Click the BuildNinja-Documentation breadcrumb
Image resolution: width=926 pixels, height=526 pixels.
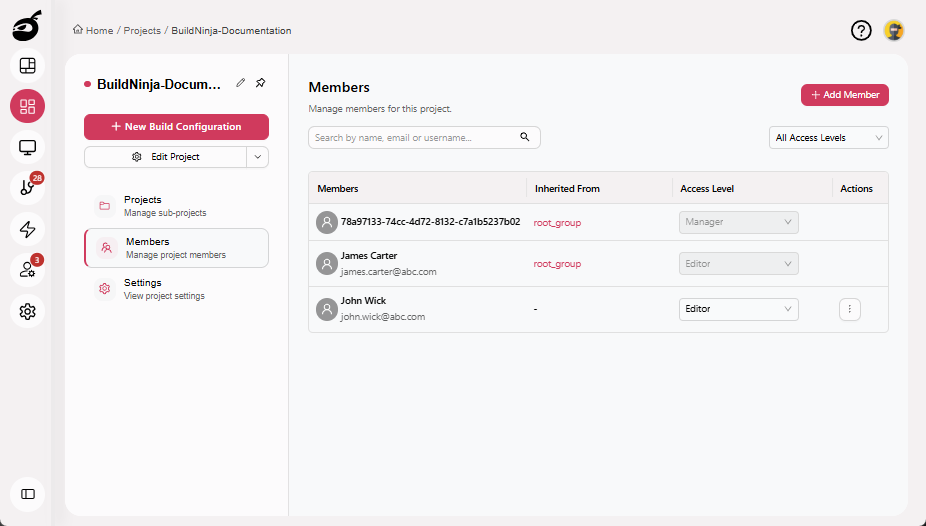(231, 31)
